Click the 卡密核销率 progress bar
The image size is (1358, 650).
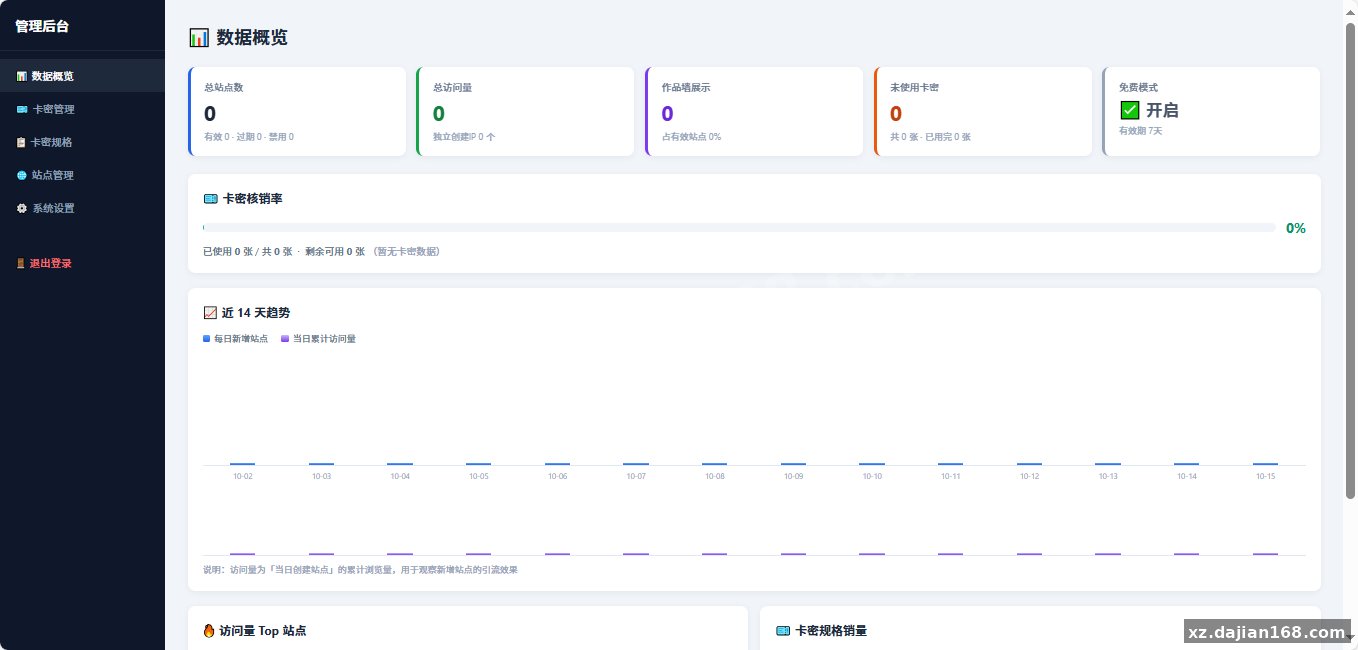click(739, 228)
